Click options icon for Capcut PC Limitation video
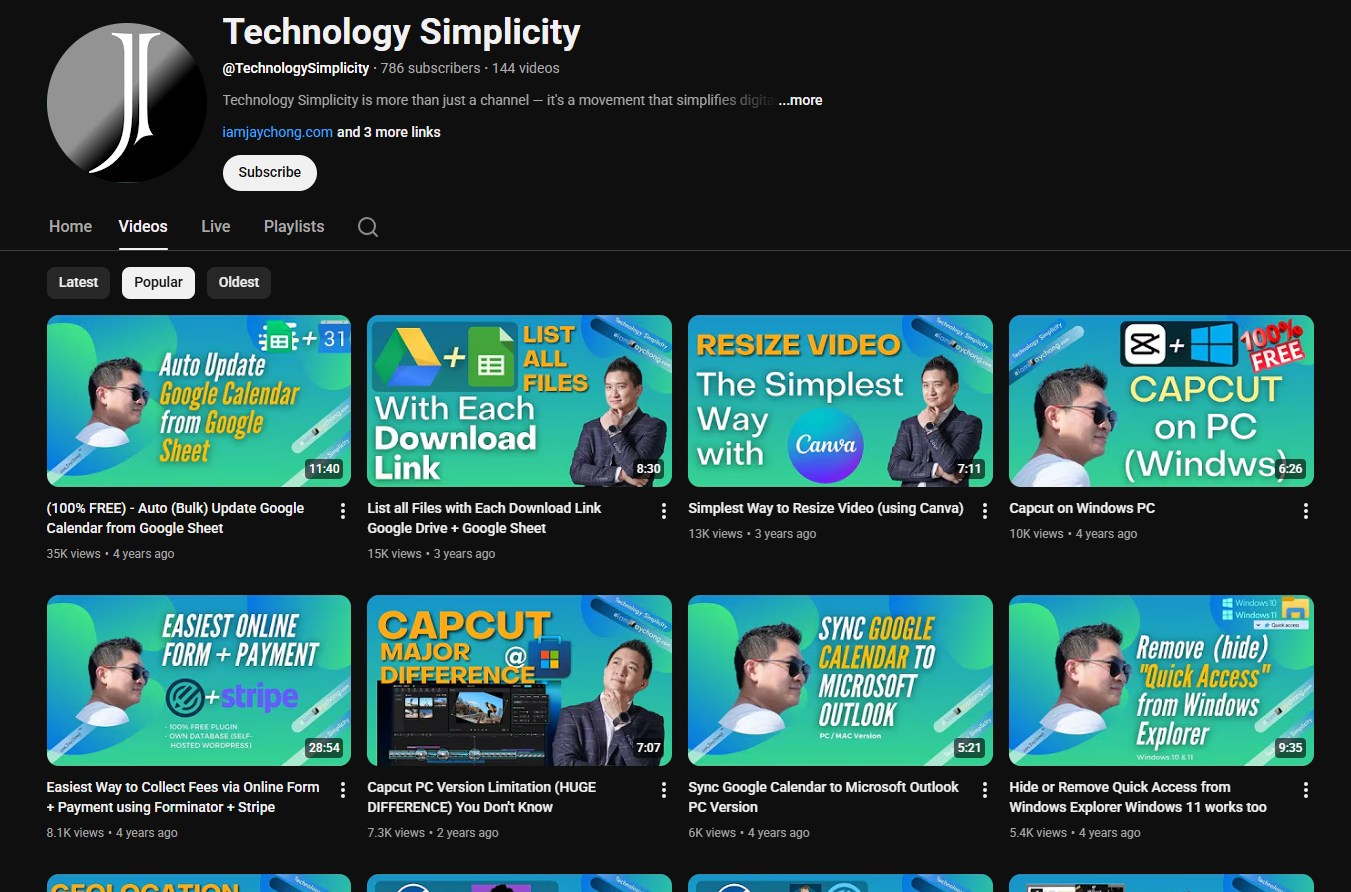Screen dimensions: 1351x892 664,790
